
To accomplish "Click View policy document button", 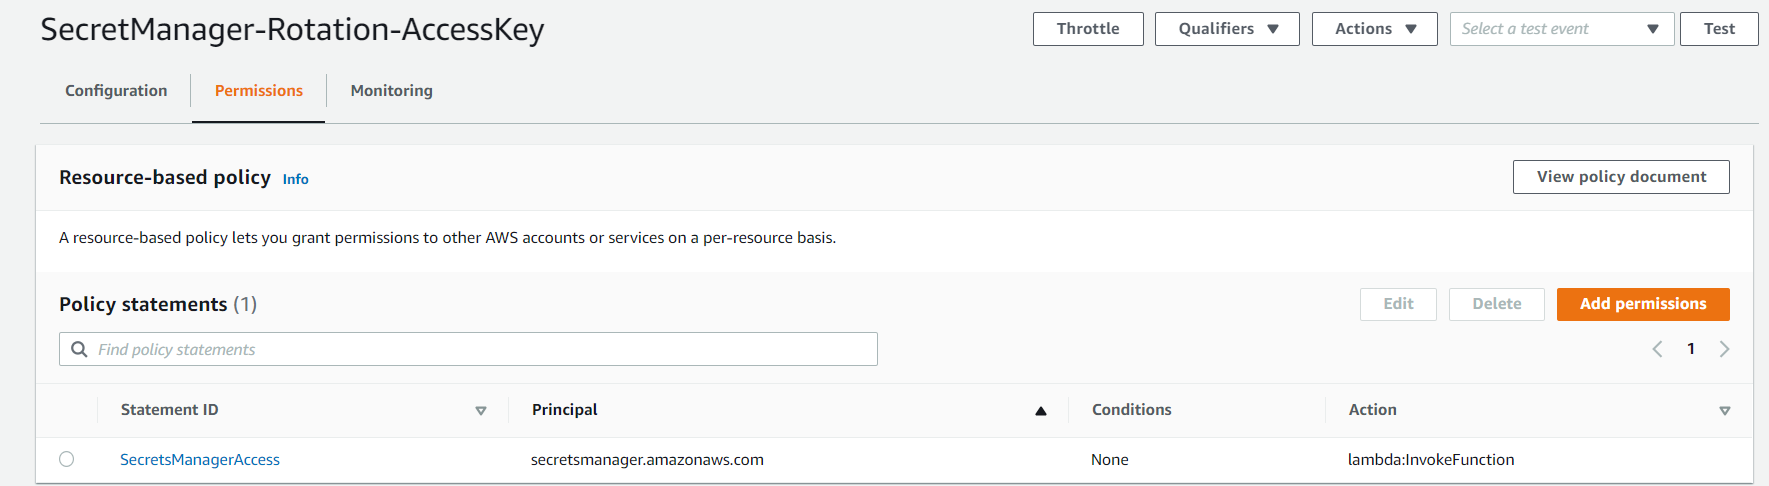I will 1621,177.
